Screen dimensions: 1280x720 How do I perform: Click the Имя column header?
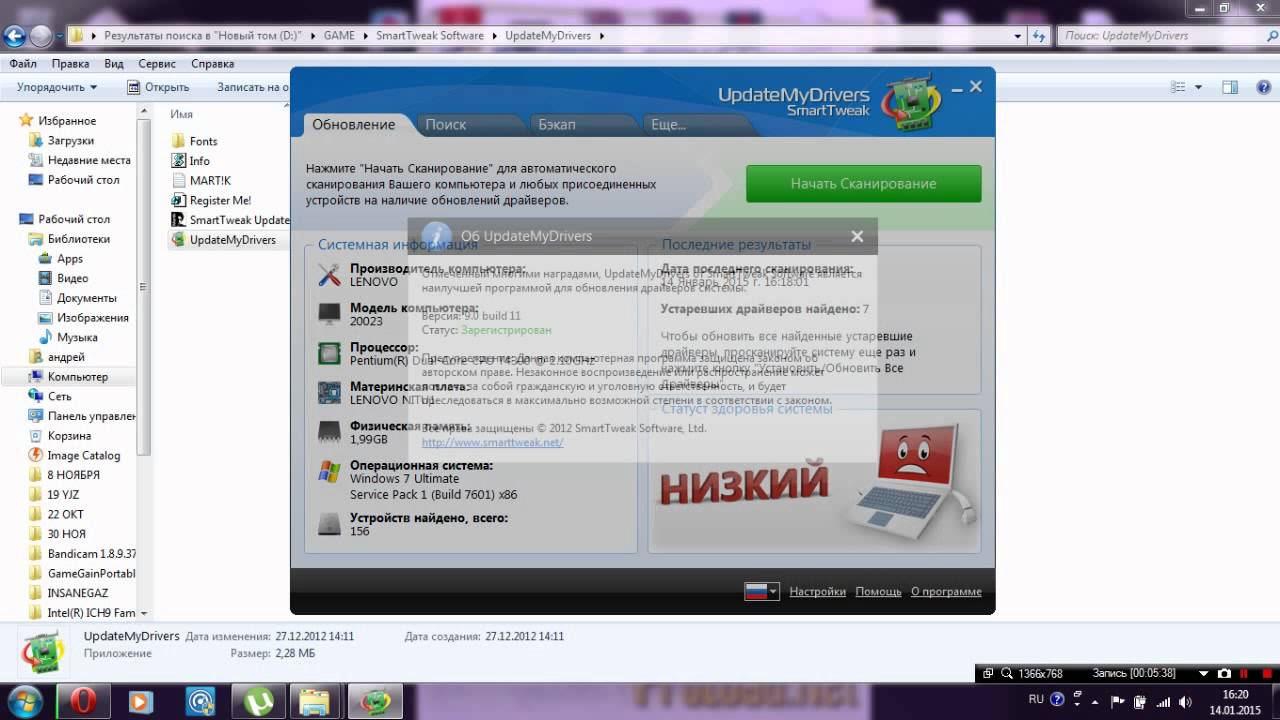(181, 114)
